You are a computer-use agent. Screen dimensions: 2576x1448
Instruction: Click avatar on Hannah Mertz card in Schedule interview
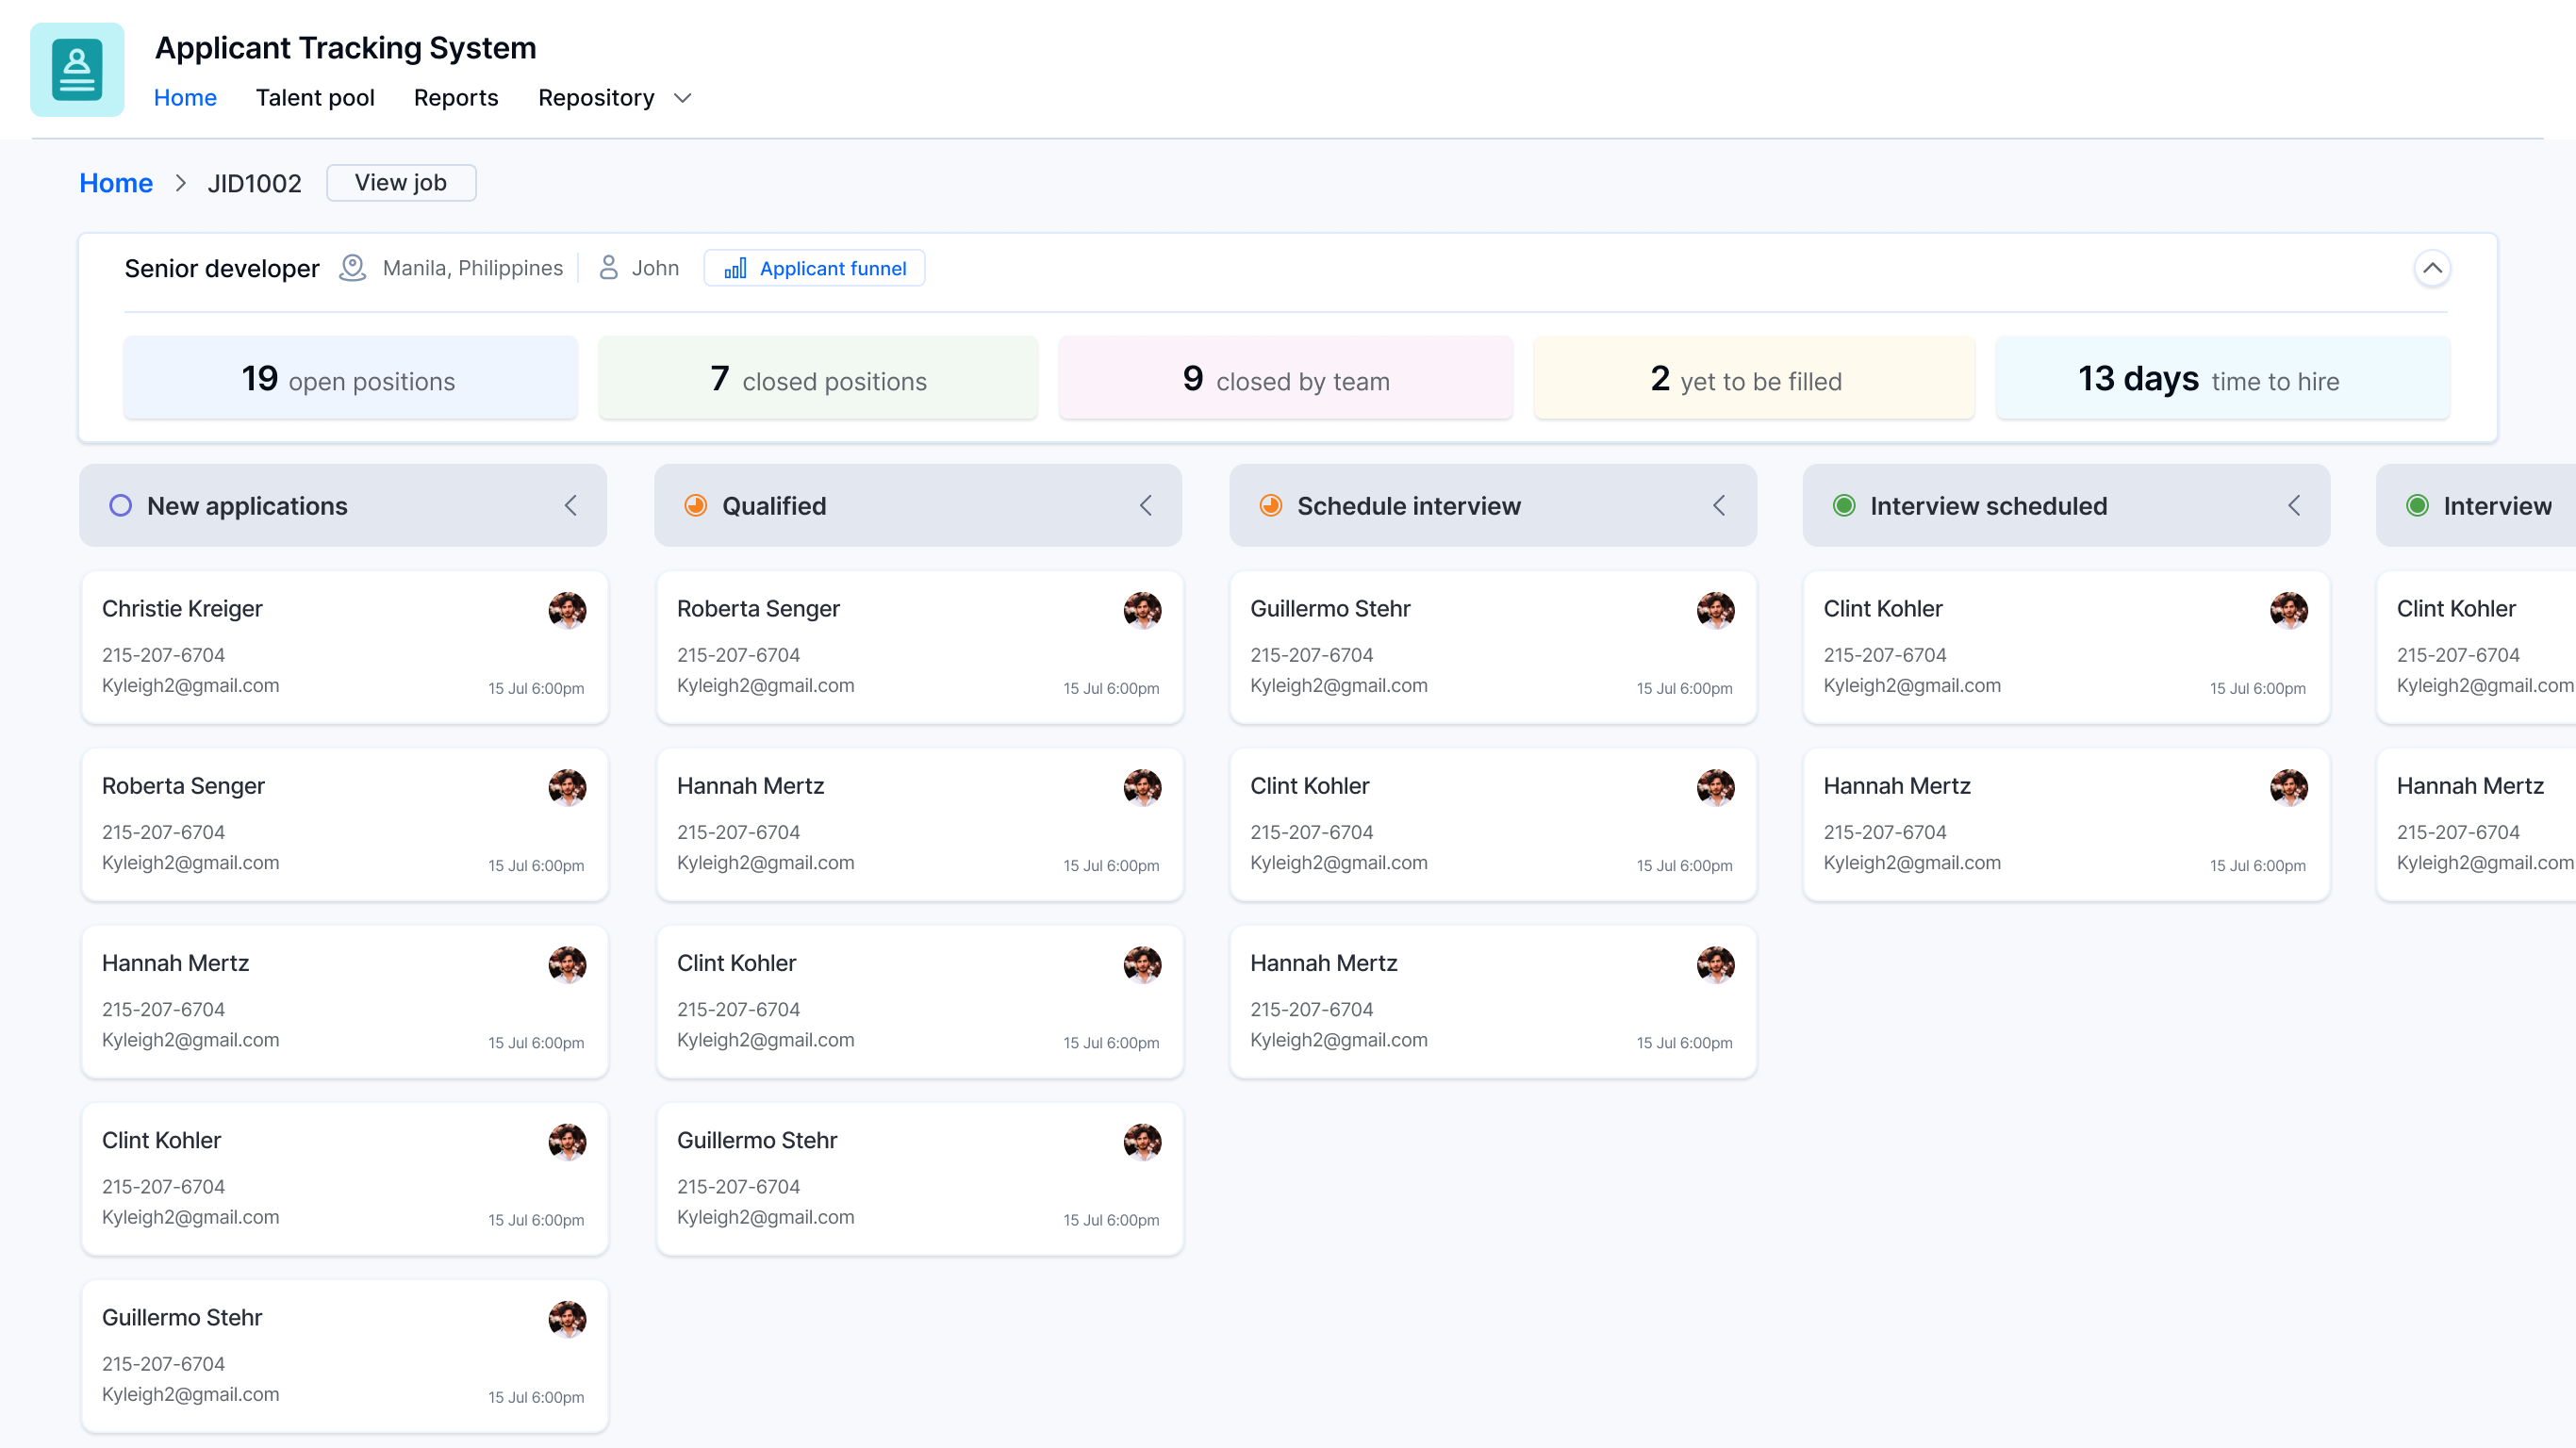click(1716, 964)
